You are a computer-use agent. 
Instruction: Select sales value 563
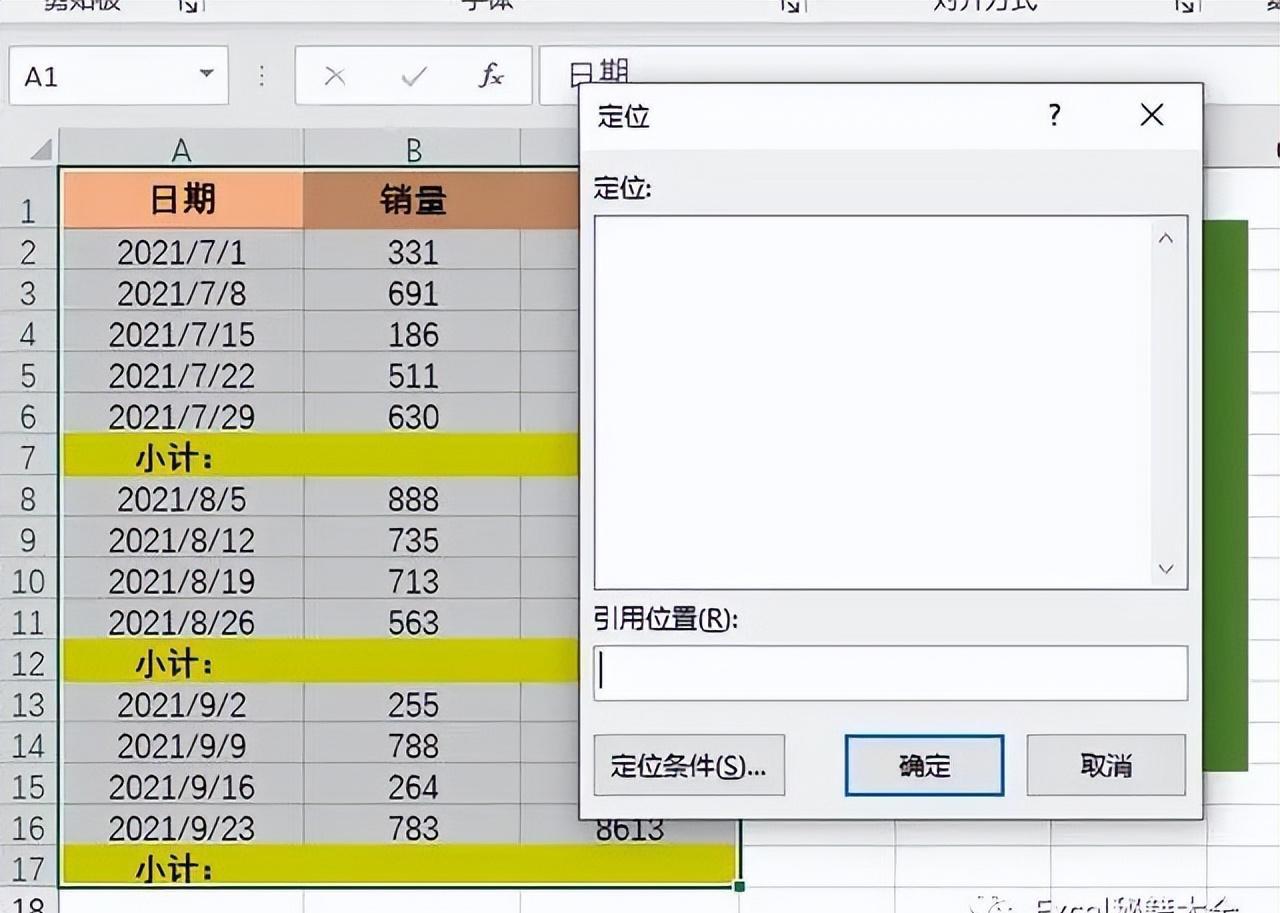[x=413, y=622]
